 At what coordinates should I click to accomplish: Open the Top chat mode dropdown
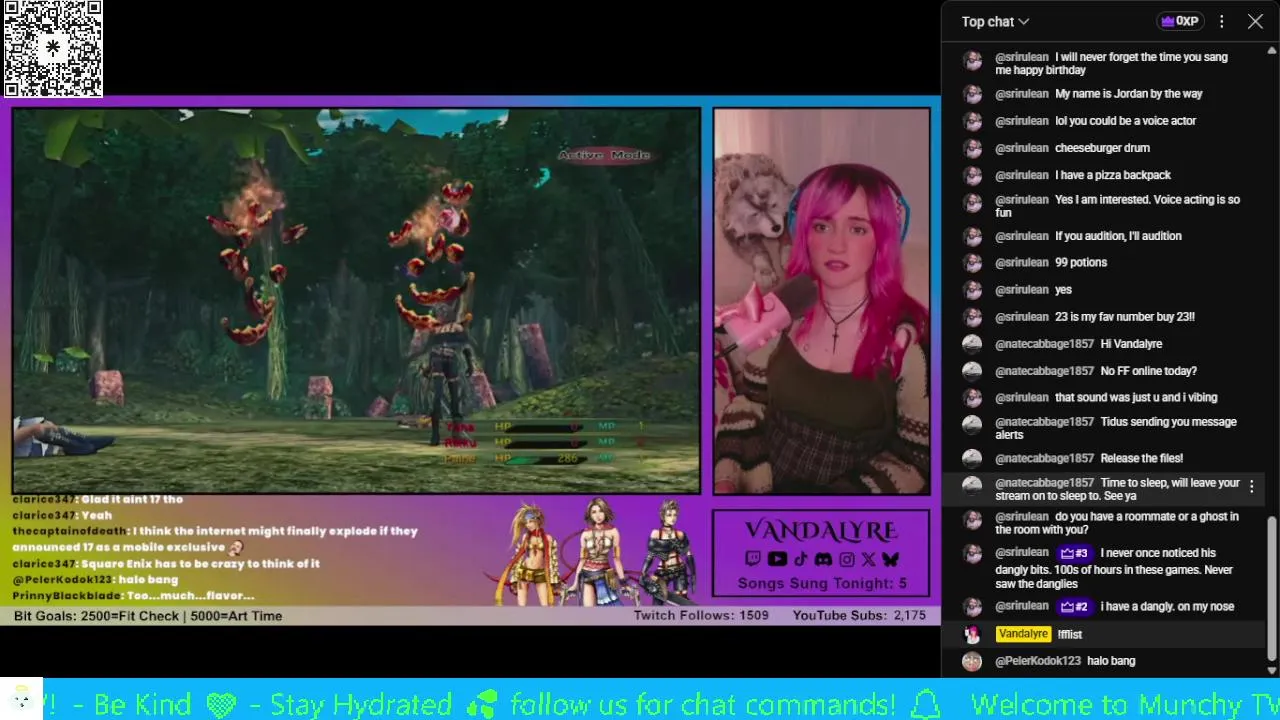click(x=995, y=21)
